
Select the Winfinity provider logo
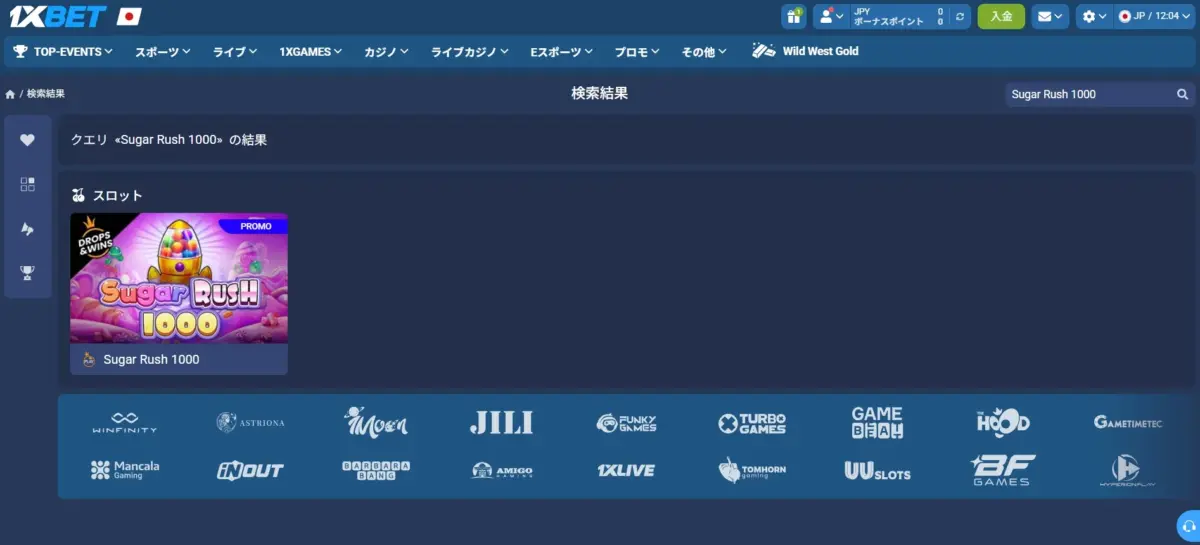click(124, 423)
